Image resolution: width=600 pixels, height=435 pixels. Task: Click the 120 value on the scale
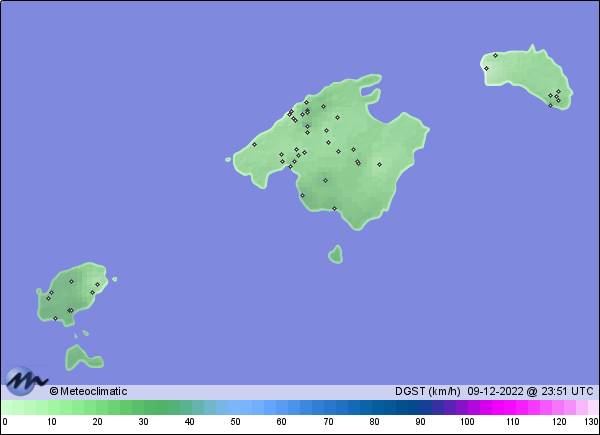[x=559, y=422]
